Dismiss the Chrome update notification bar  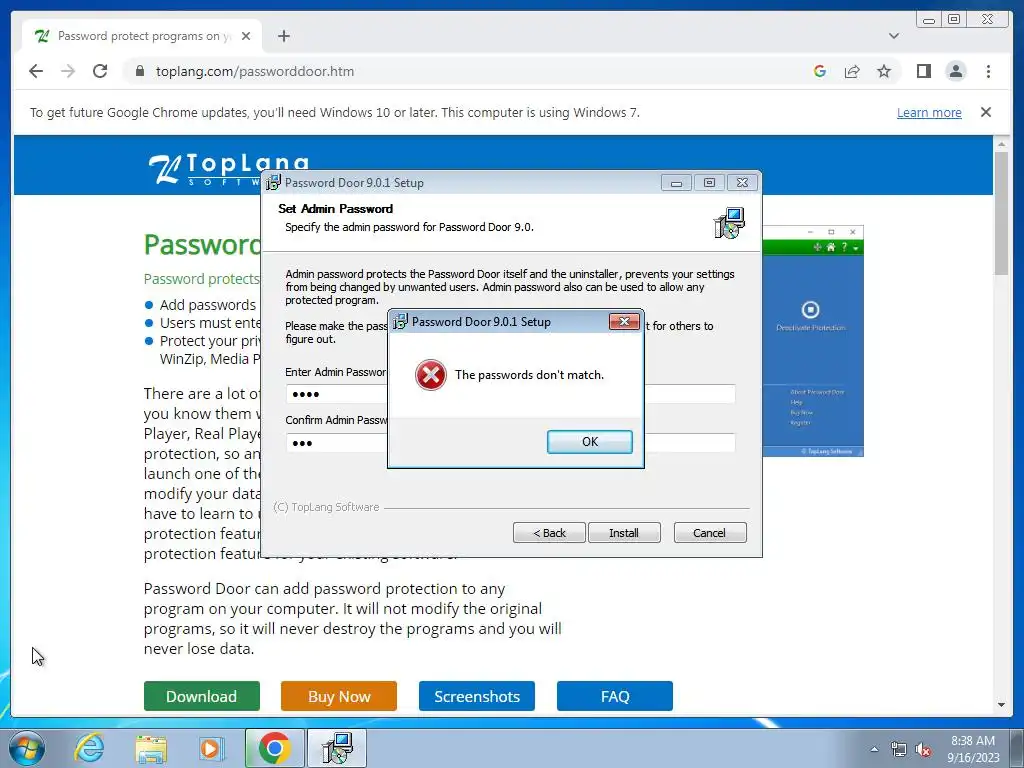coord(985,112)
